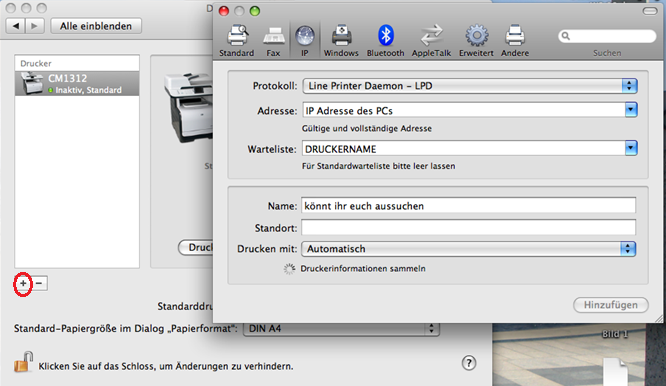Open the Windows printer icon
Screen dimensions: 666x386
(341, 41)
